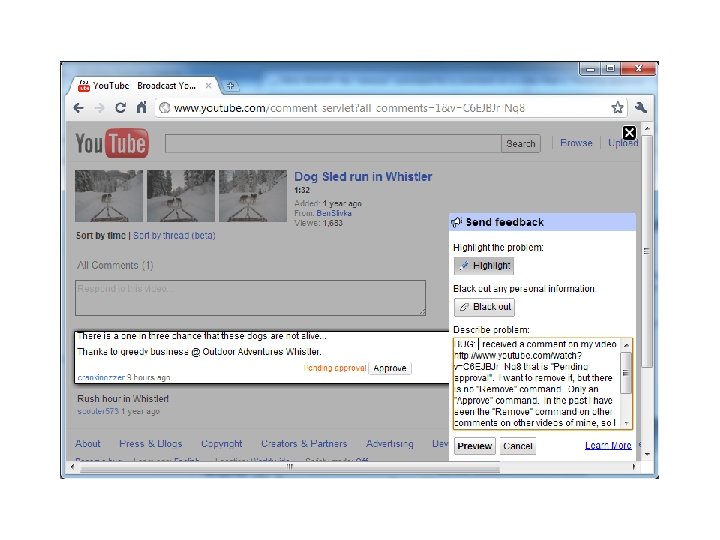Reload the page with the refresh icon
Screen dimensions: 720x540
click(120, 108)
